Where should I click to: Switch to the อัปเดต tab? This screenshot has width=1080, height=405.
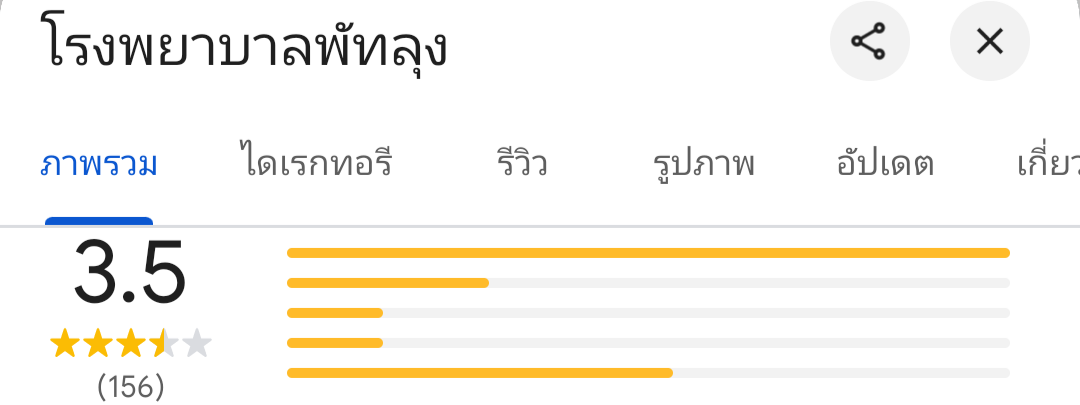(885, 163)
